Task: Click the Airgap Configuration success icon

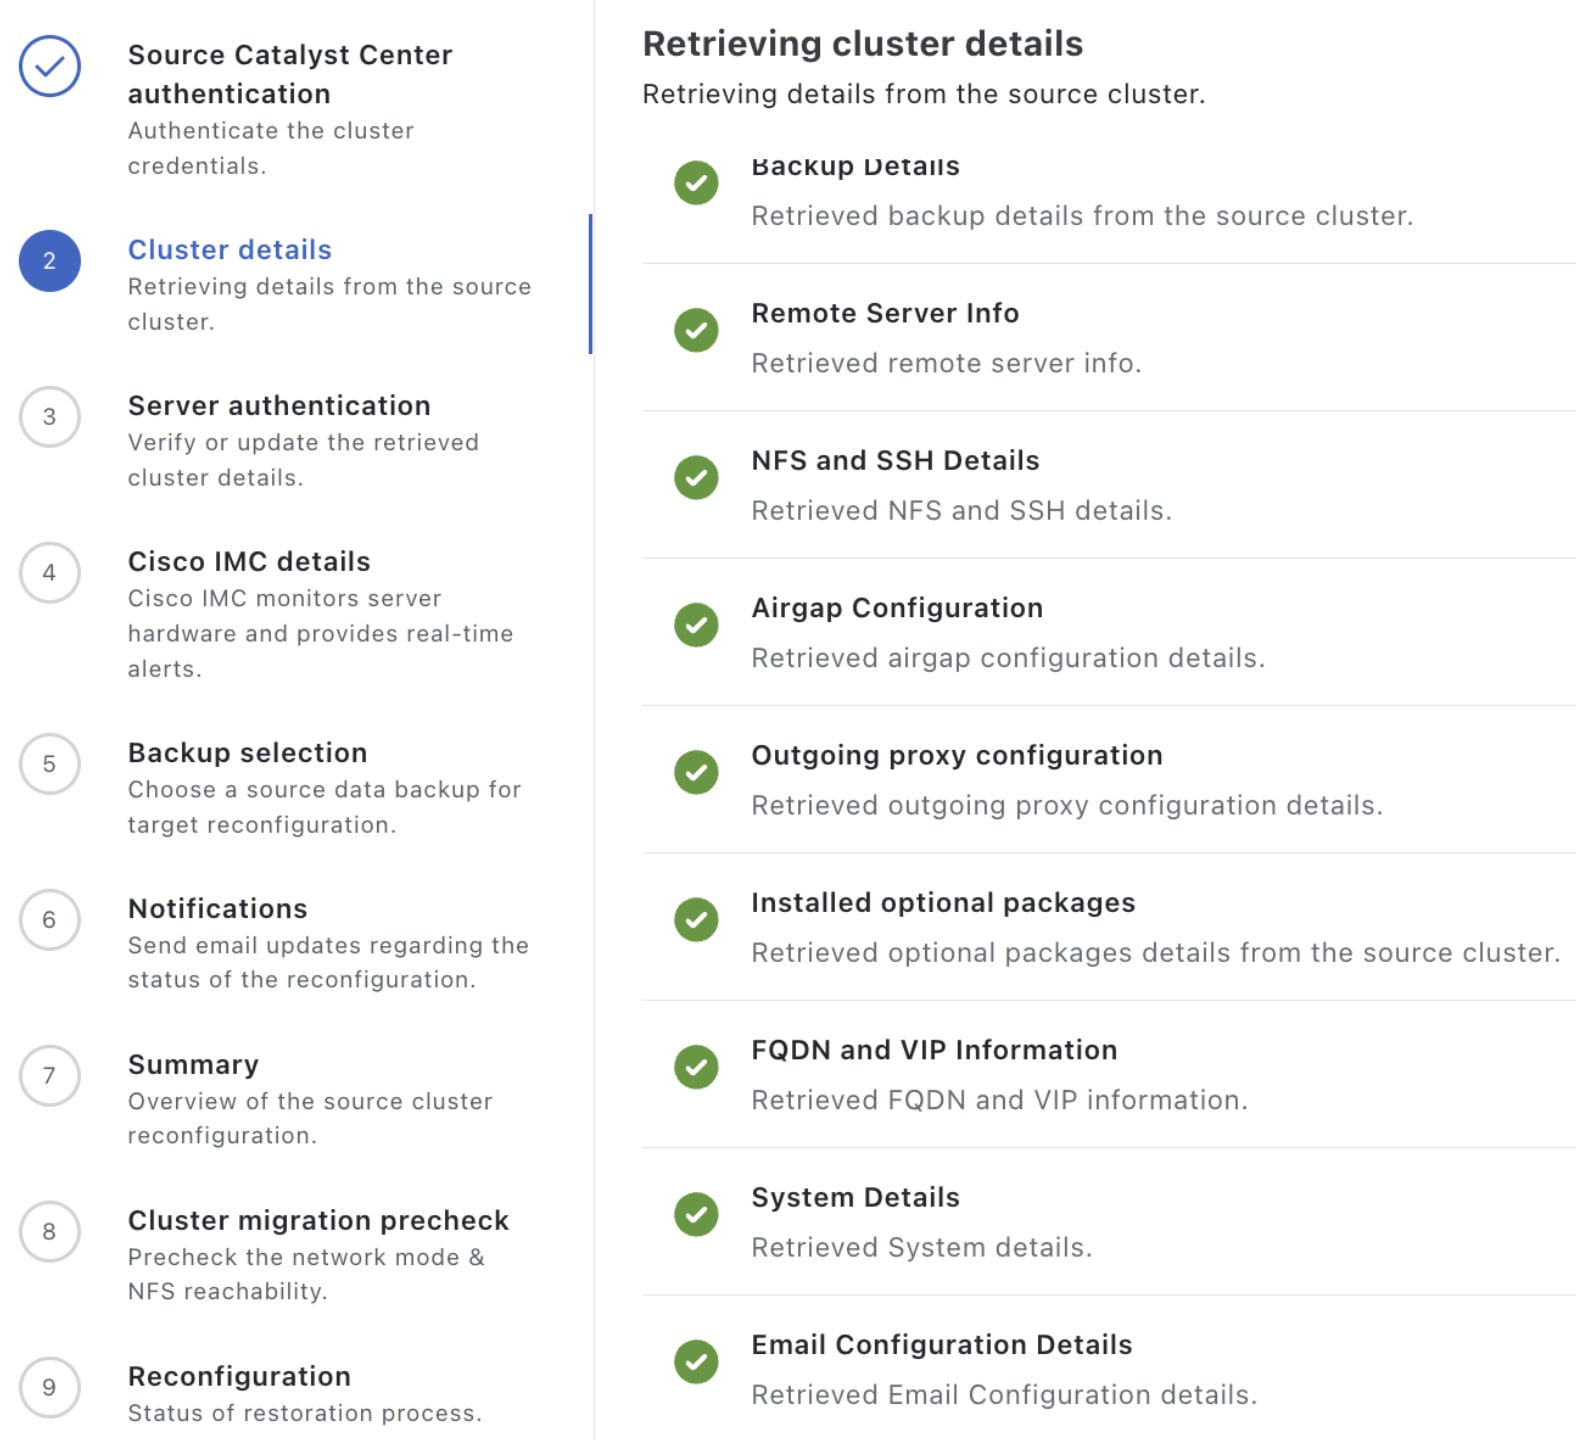Action: [x=696, y=625]
